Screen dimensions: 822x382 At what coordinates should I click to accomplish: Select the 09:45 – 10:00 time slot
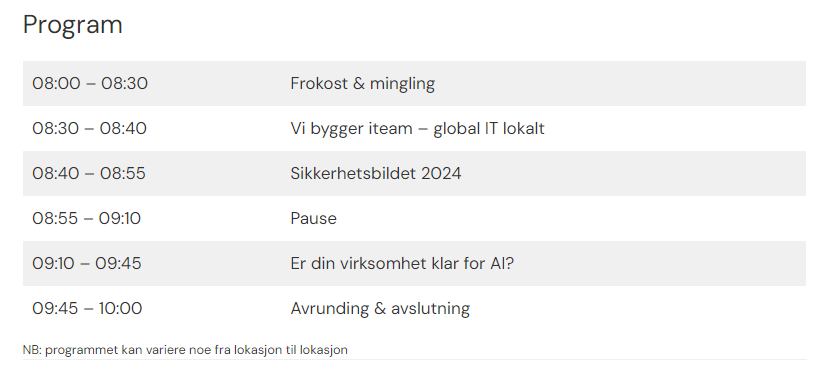[x=87, y=309]
